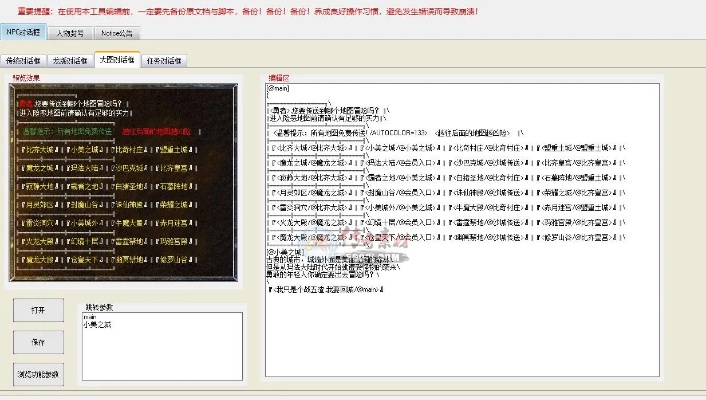Click 幻境十层 link in preview panel
Viewport: 706px width, 400px height.
coord(85,241)
